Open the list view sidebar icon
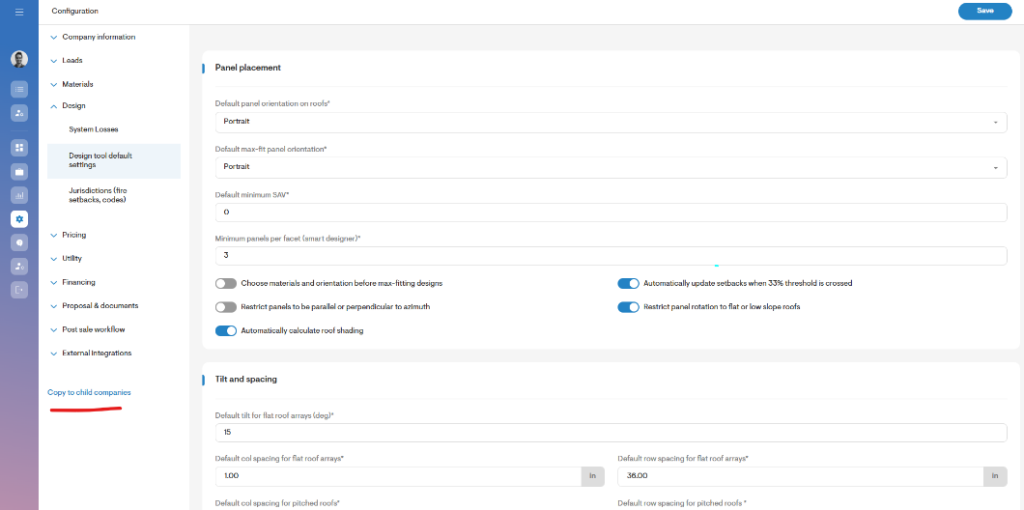 click(x=19, y=89)
